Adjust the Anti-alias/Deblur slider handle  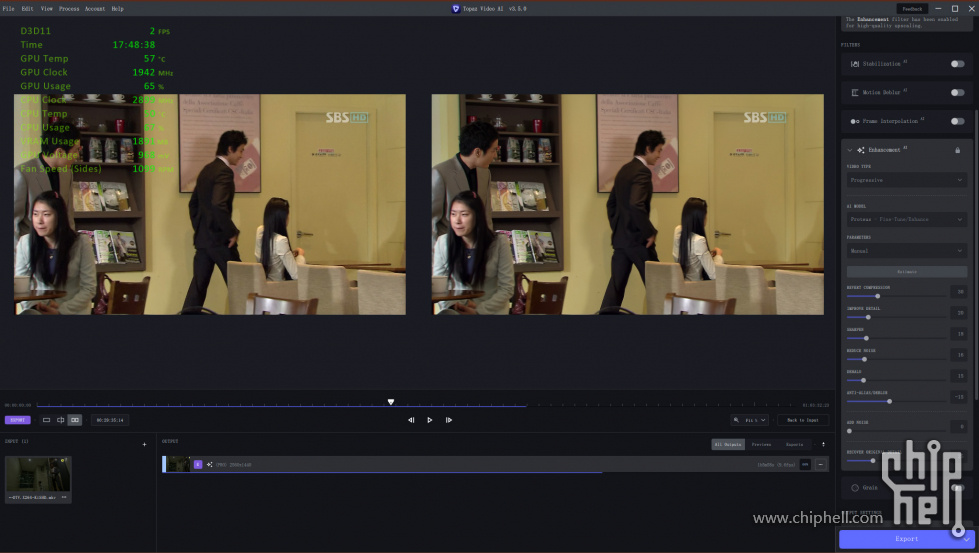[x=889, y=401]
